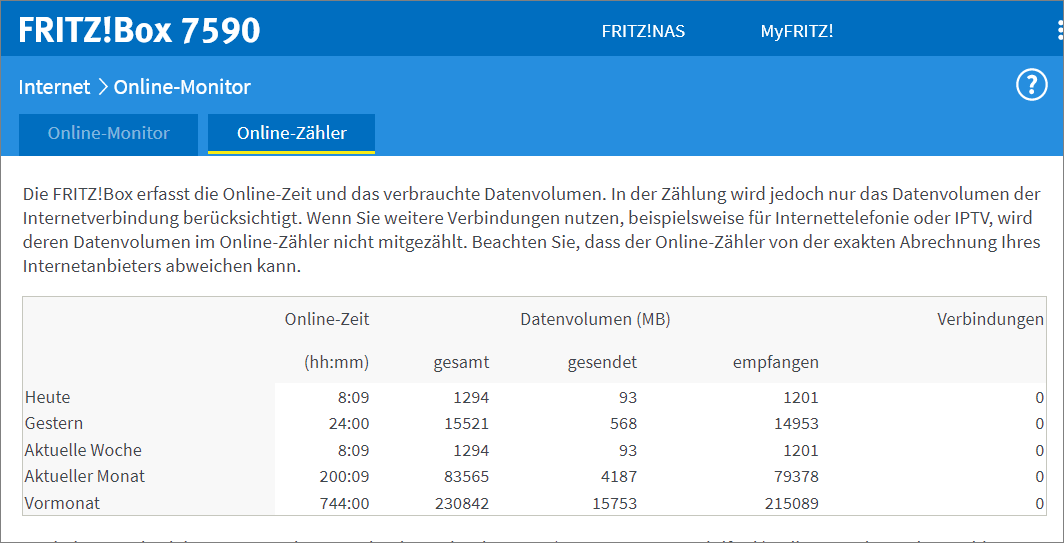
Task: Click Heute online time 8:09
Action: tap(353, 397)
